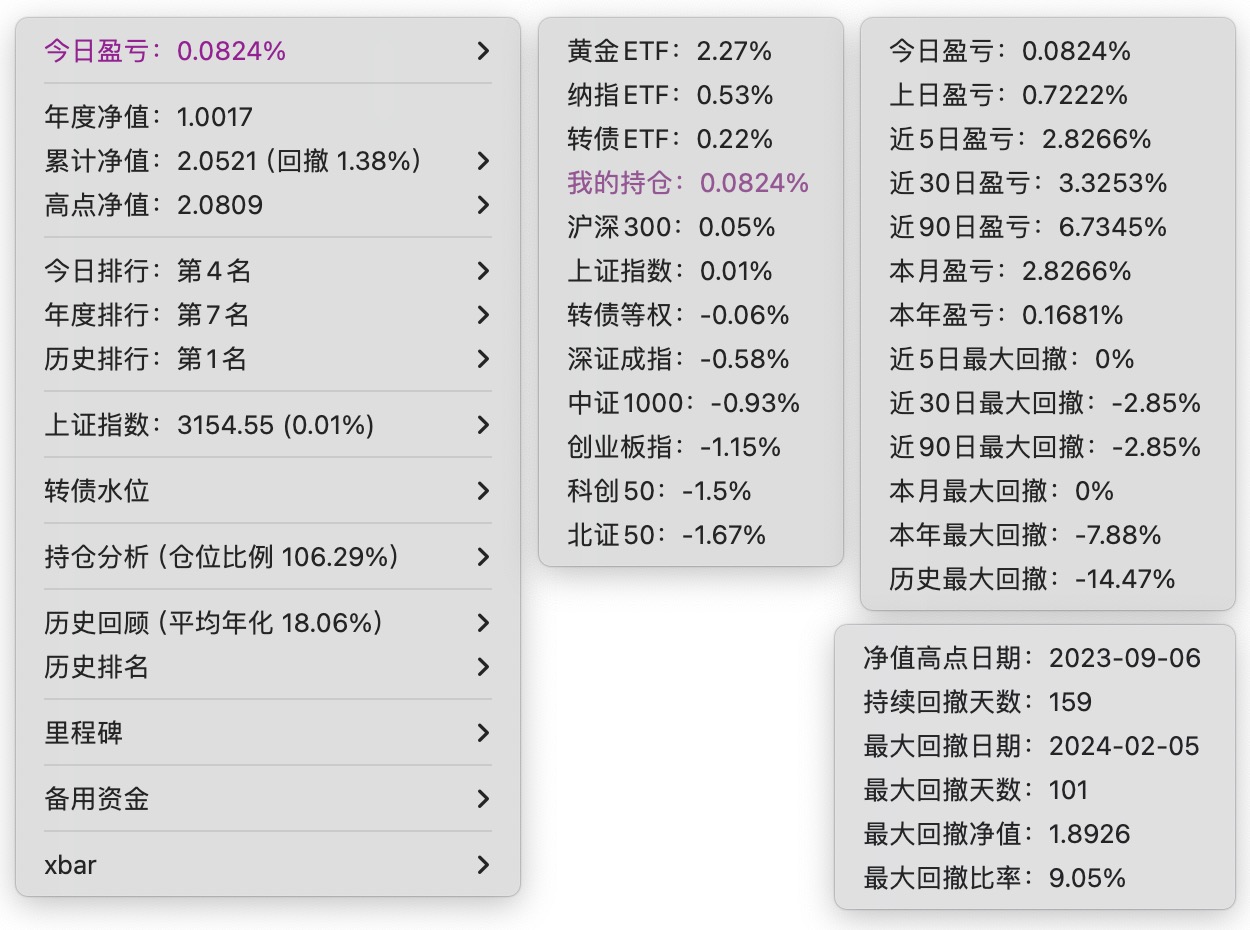1250x930 pixels.
Task: Click the 最大回撤日期 entry
Action: (1031, 746)
